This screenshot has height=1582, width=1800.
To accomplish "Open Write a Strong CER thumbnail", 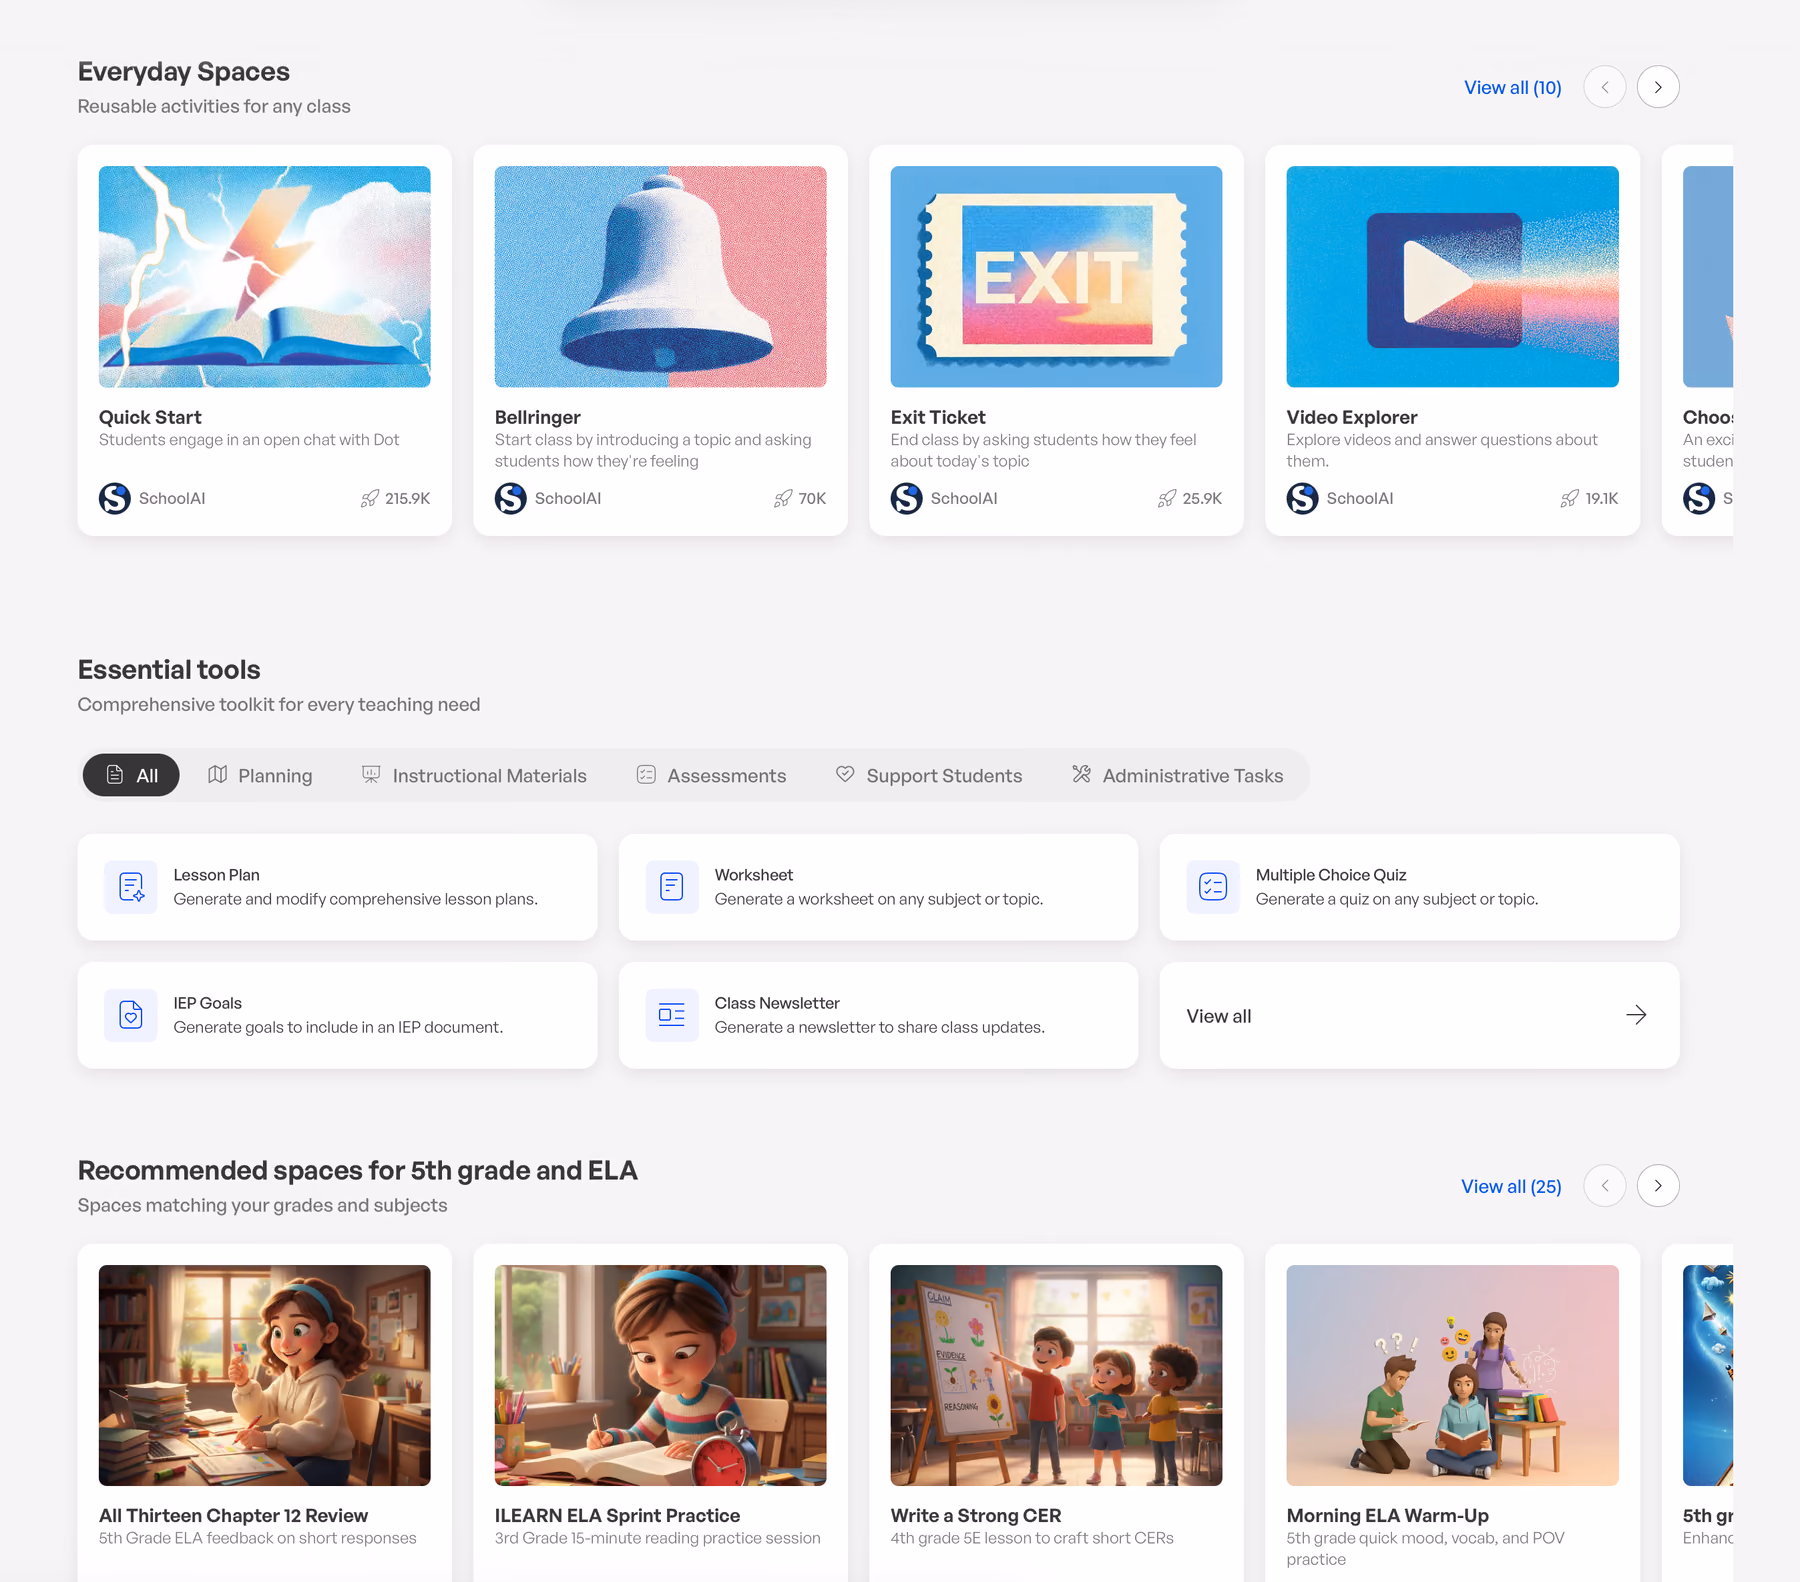I will 1057,1375.
